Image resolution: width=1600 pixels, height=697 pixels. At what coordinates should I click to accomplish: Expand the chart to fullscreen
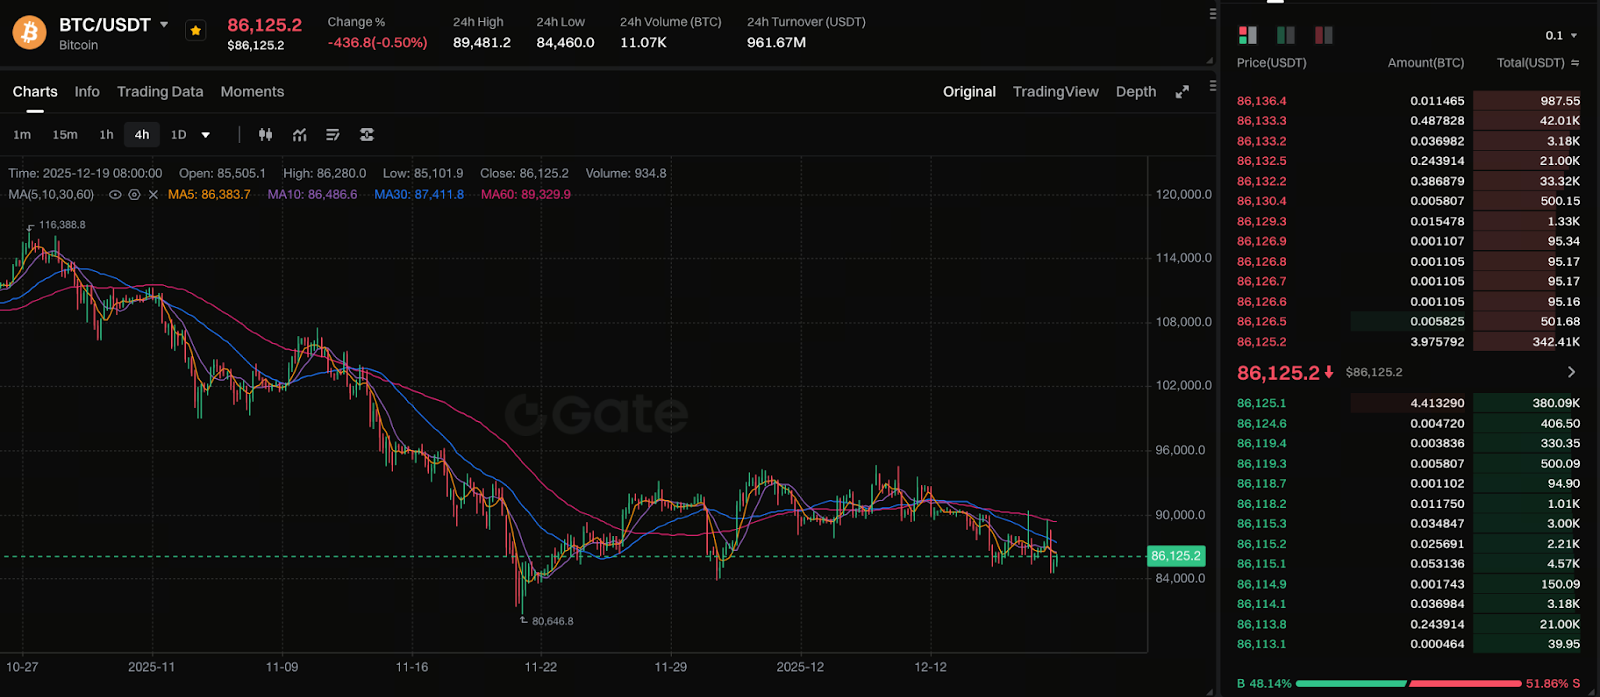point(1182,91)
